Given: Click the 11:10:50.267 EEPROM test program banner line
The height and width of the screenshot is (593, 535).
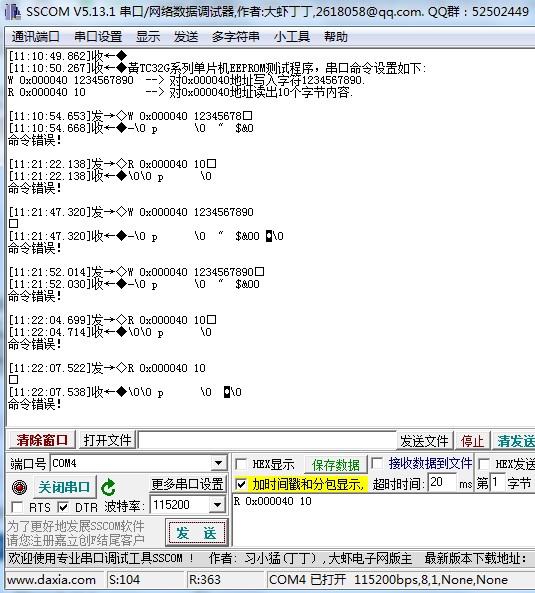Looking at the screenshot, I should pyautogui.click(x=217, y=68).
